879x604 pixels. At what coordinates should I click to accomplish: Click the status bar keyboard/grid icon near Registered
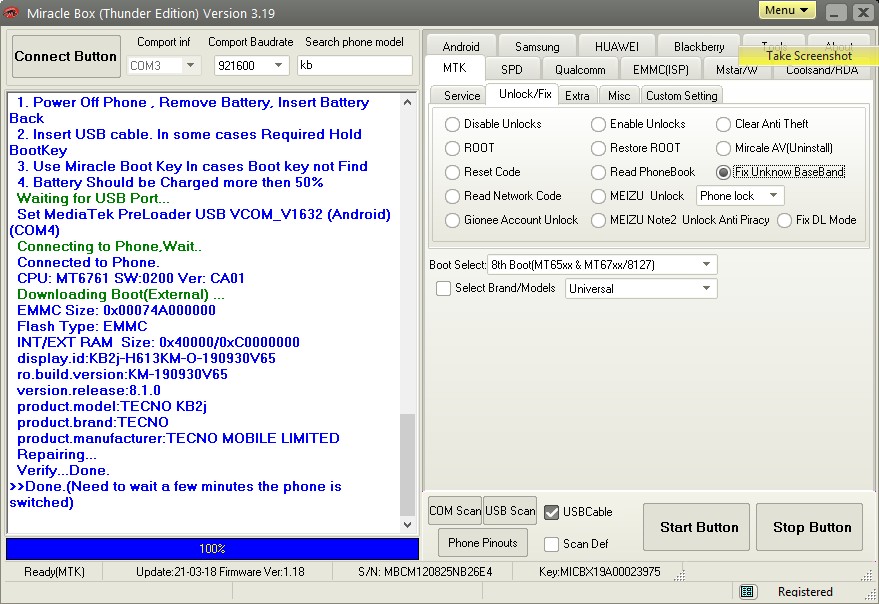coord(746,591)
